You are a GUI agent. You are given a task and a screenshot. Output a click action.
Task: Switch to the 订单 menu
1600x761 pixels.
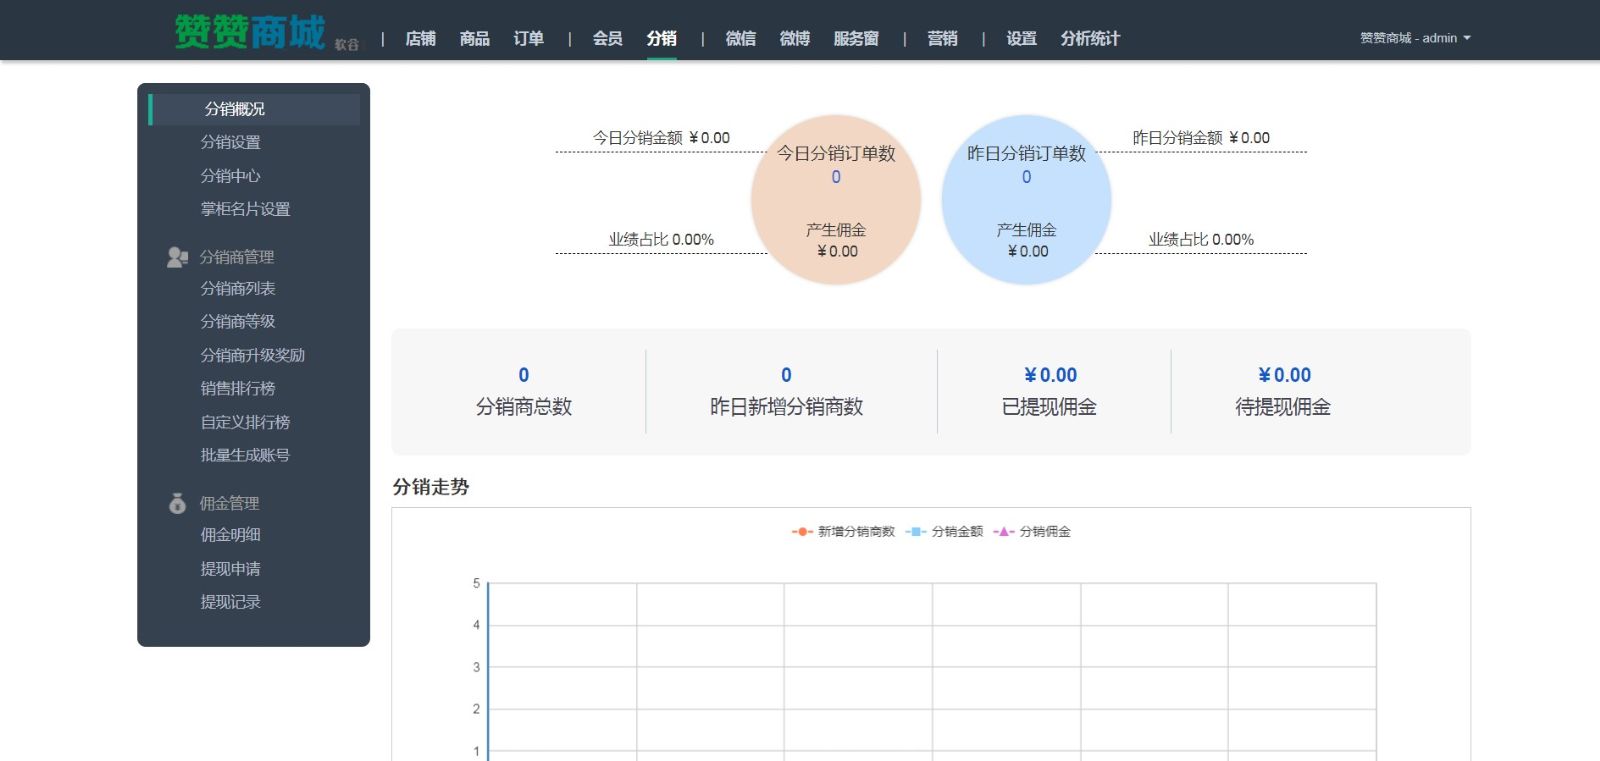click(528, 38)
